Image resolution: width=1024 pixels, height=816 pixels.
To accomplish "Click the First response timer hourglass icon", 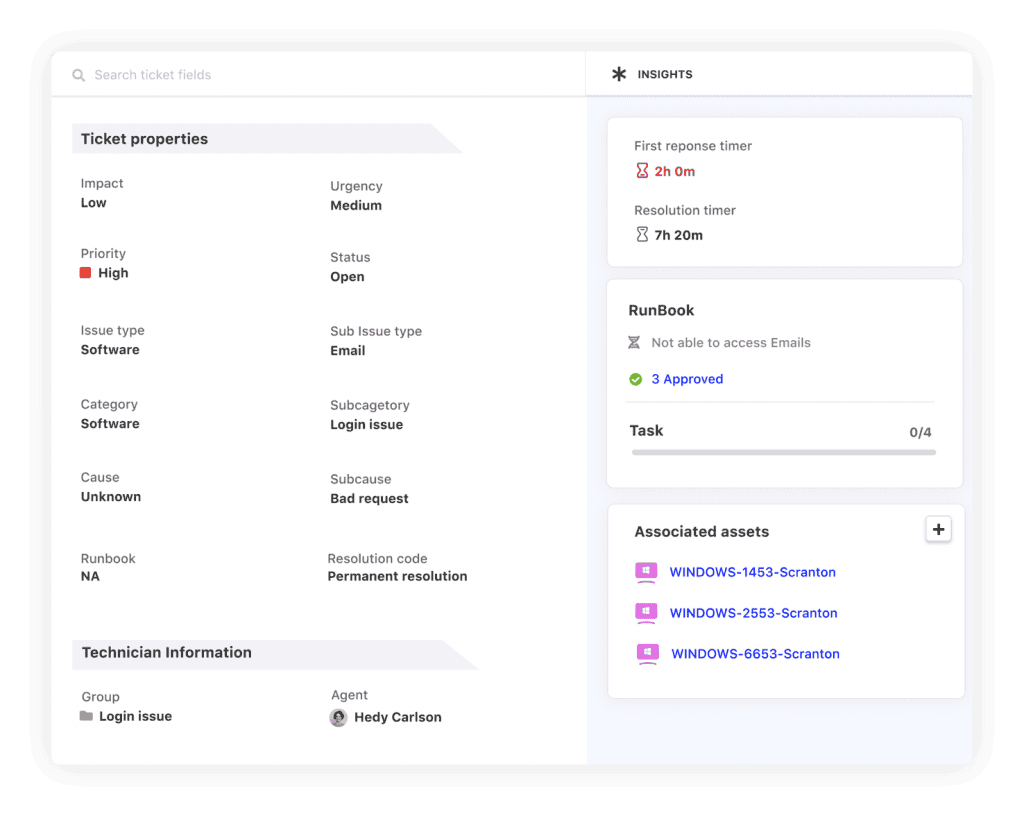I will tap(642, 171).
